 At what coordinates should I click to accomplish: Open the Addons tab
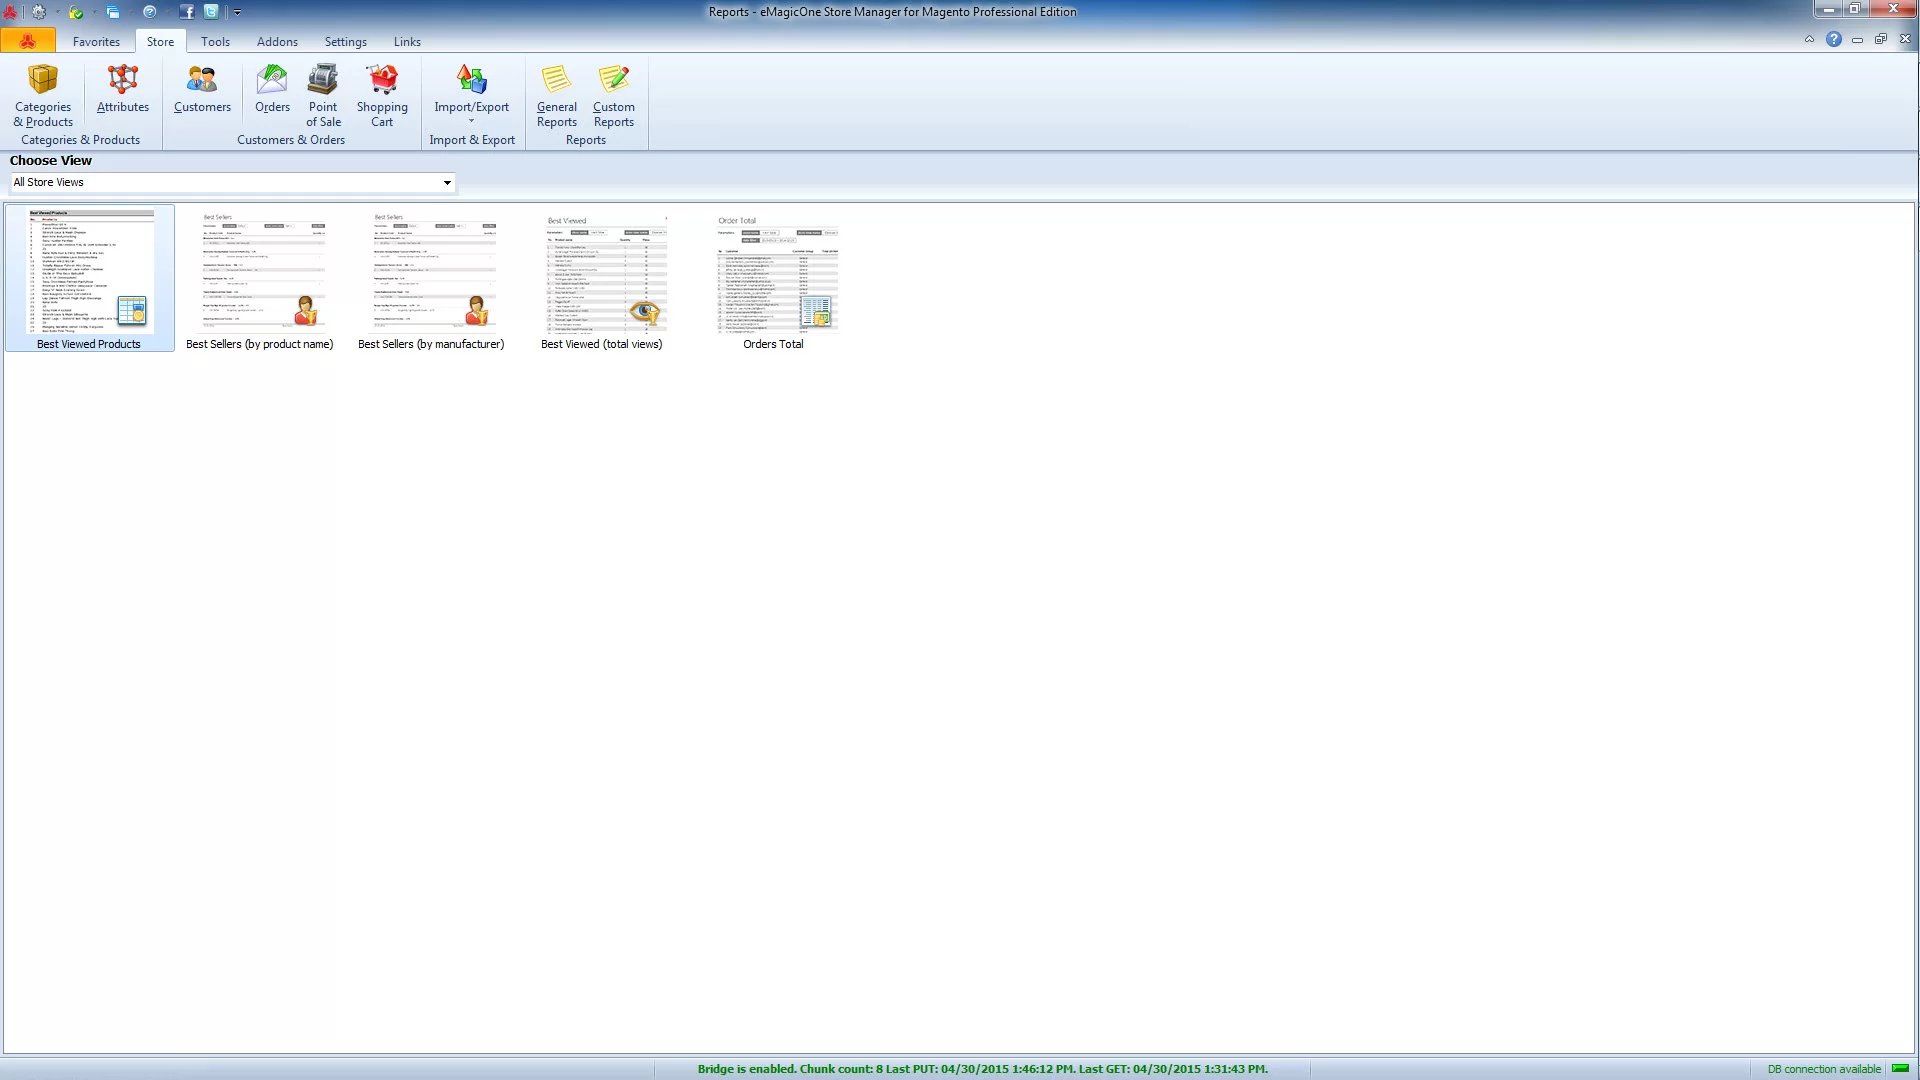pos(277,42)
